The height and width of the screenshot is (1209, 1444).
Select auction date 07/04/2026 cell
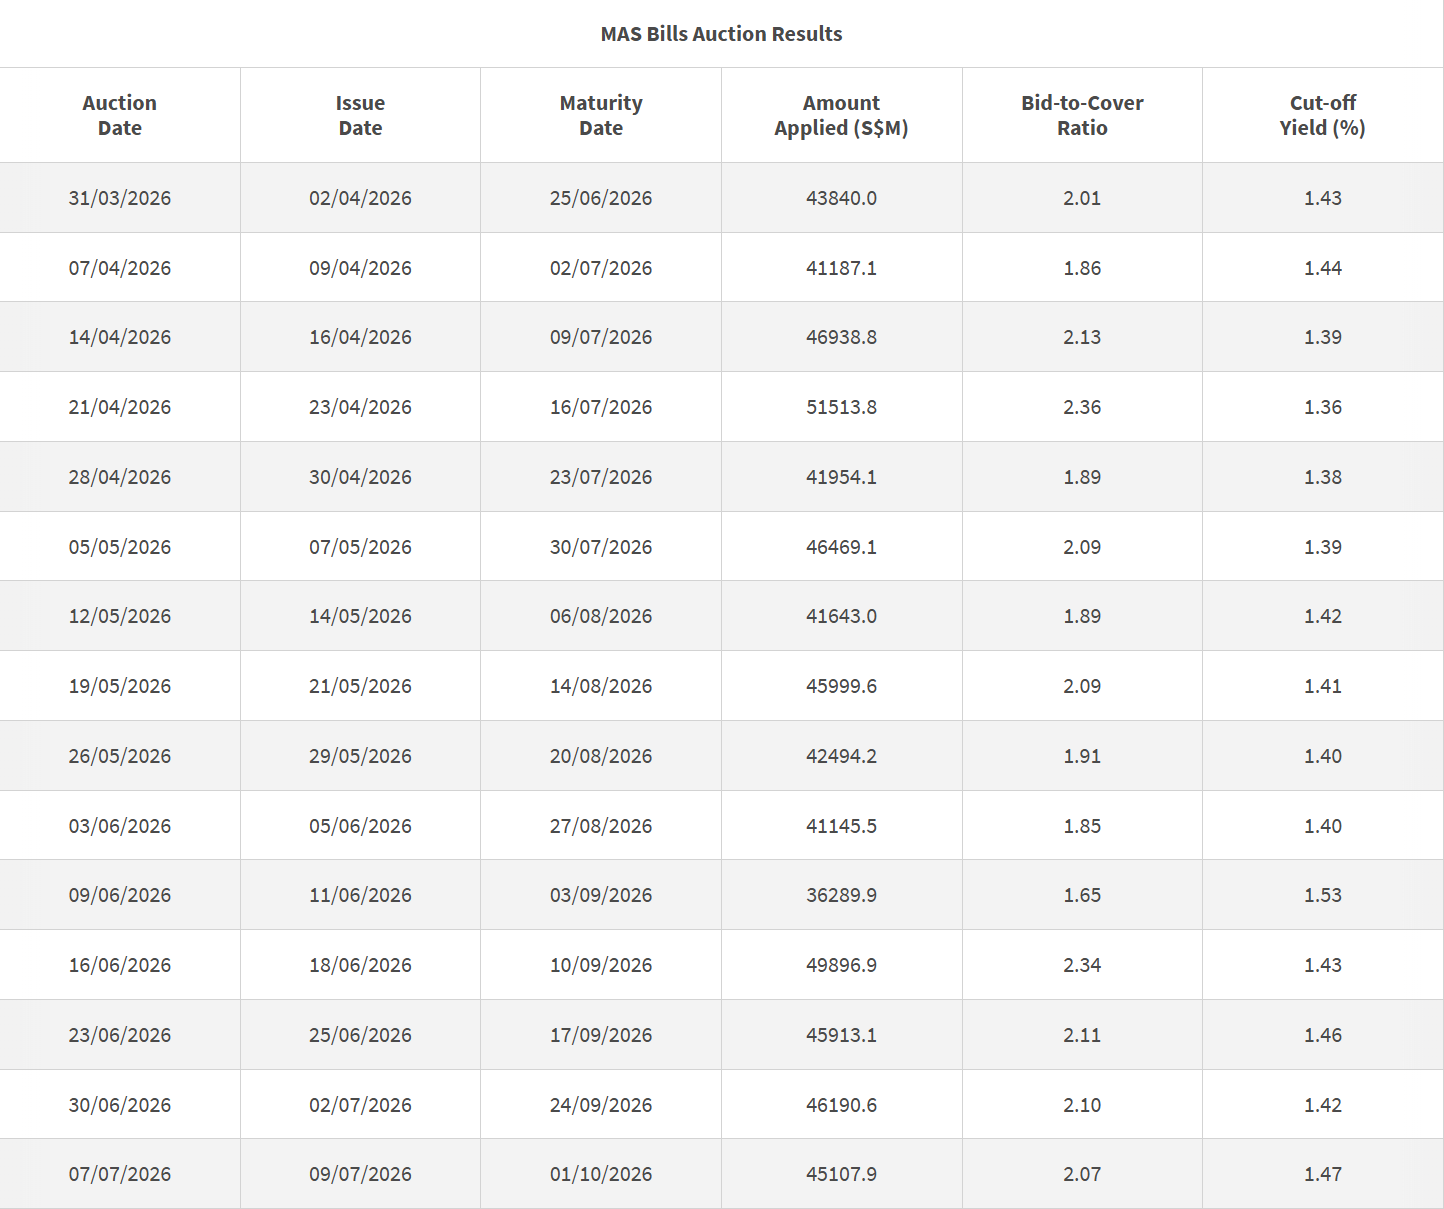pyautogui.click(x=120, y=268)
